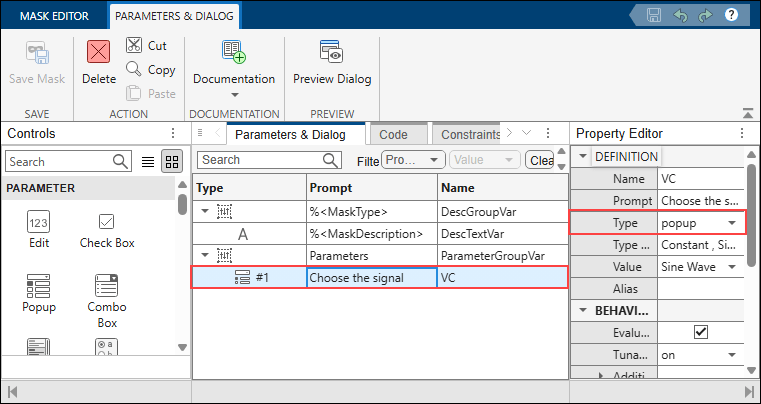Open the Value Sine Wave dropdown
761x404 pixels.
(701, 267)
